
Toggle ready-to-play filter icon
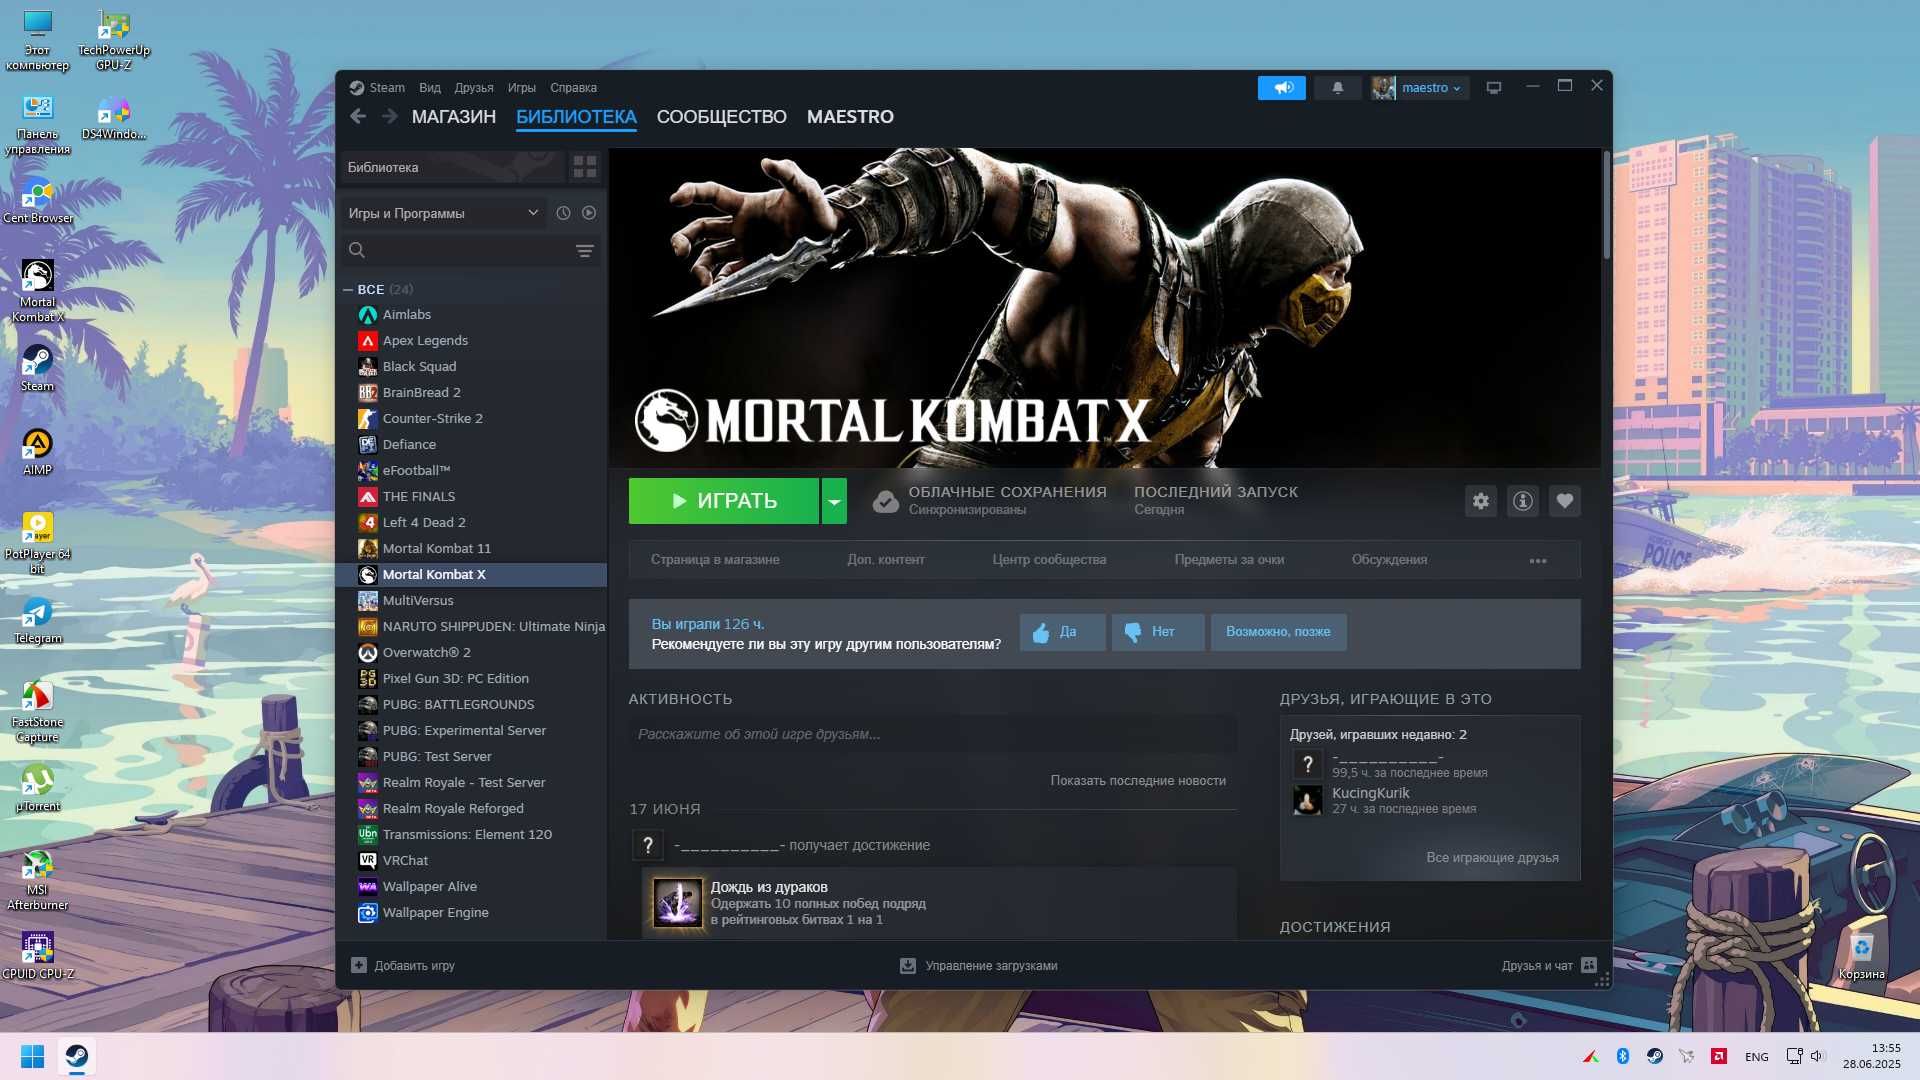(x=589, y=213)
